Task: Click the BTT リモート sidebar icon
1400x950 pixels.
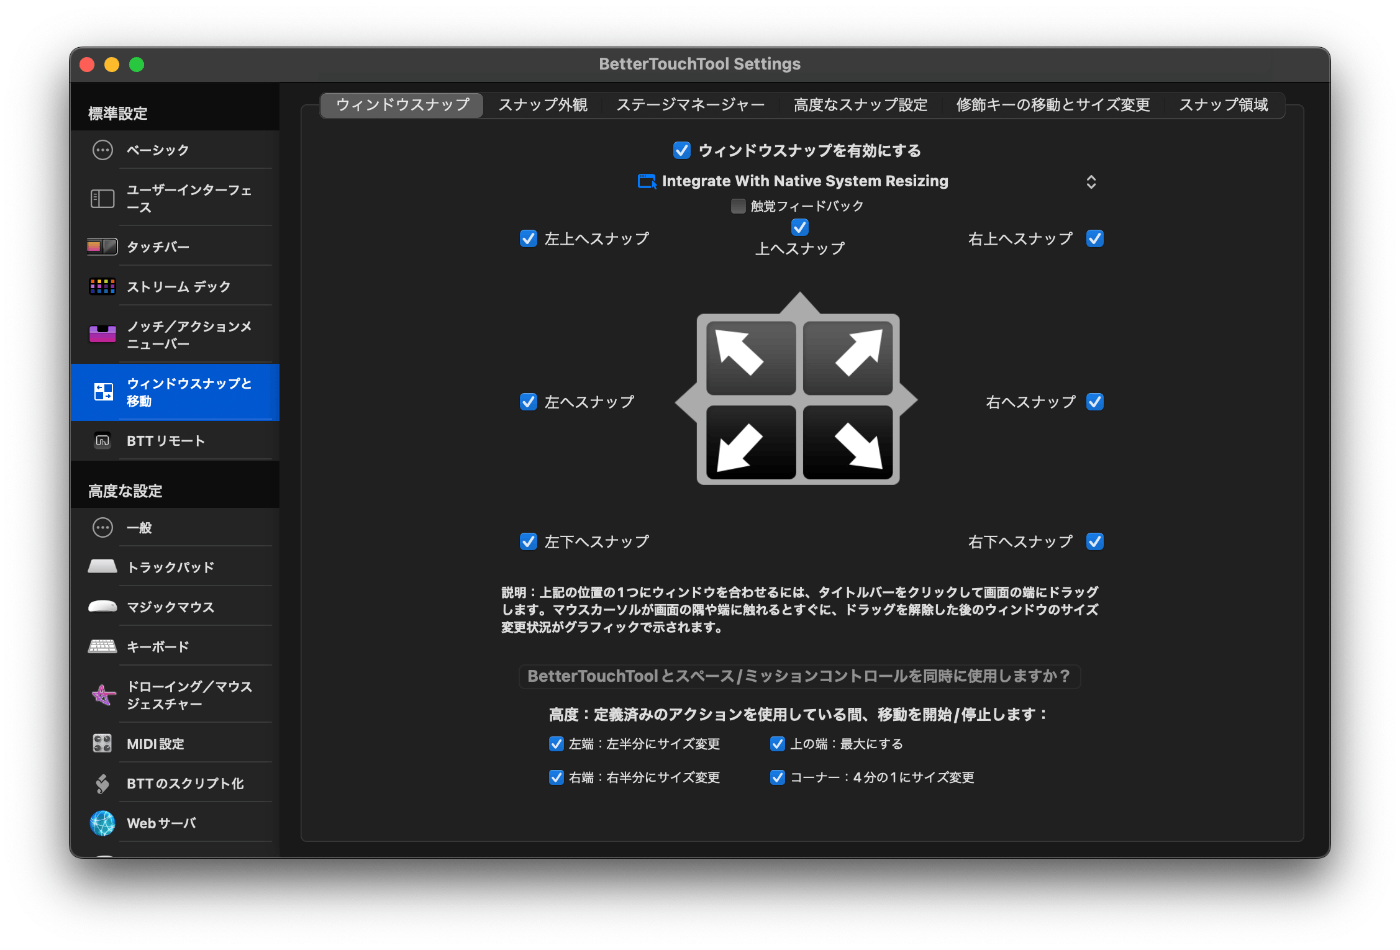Action: coord(102,440)
